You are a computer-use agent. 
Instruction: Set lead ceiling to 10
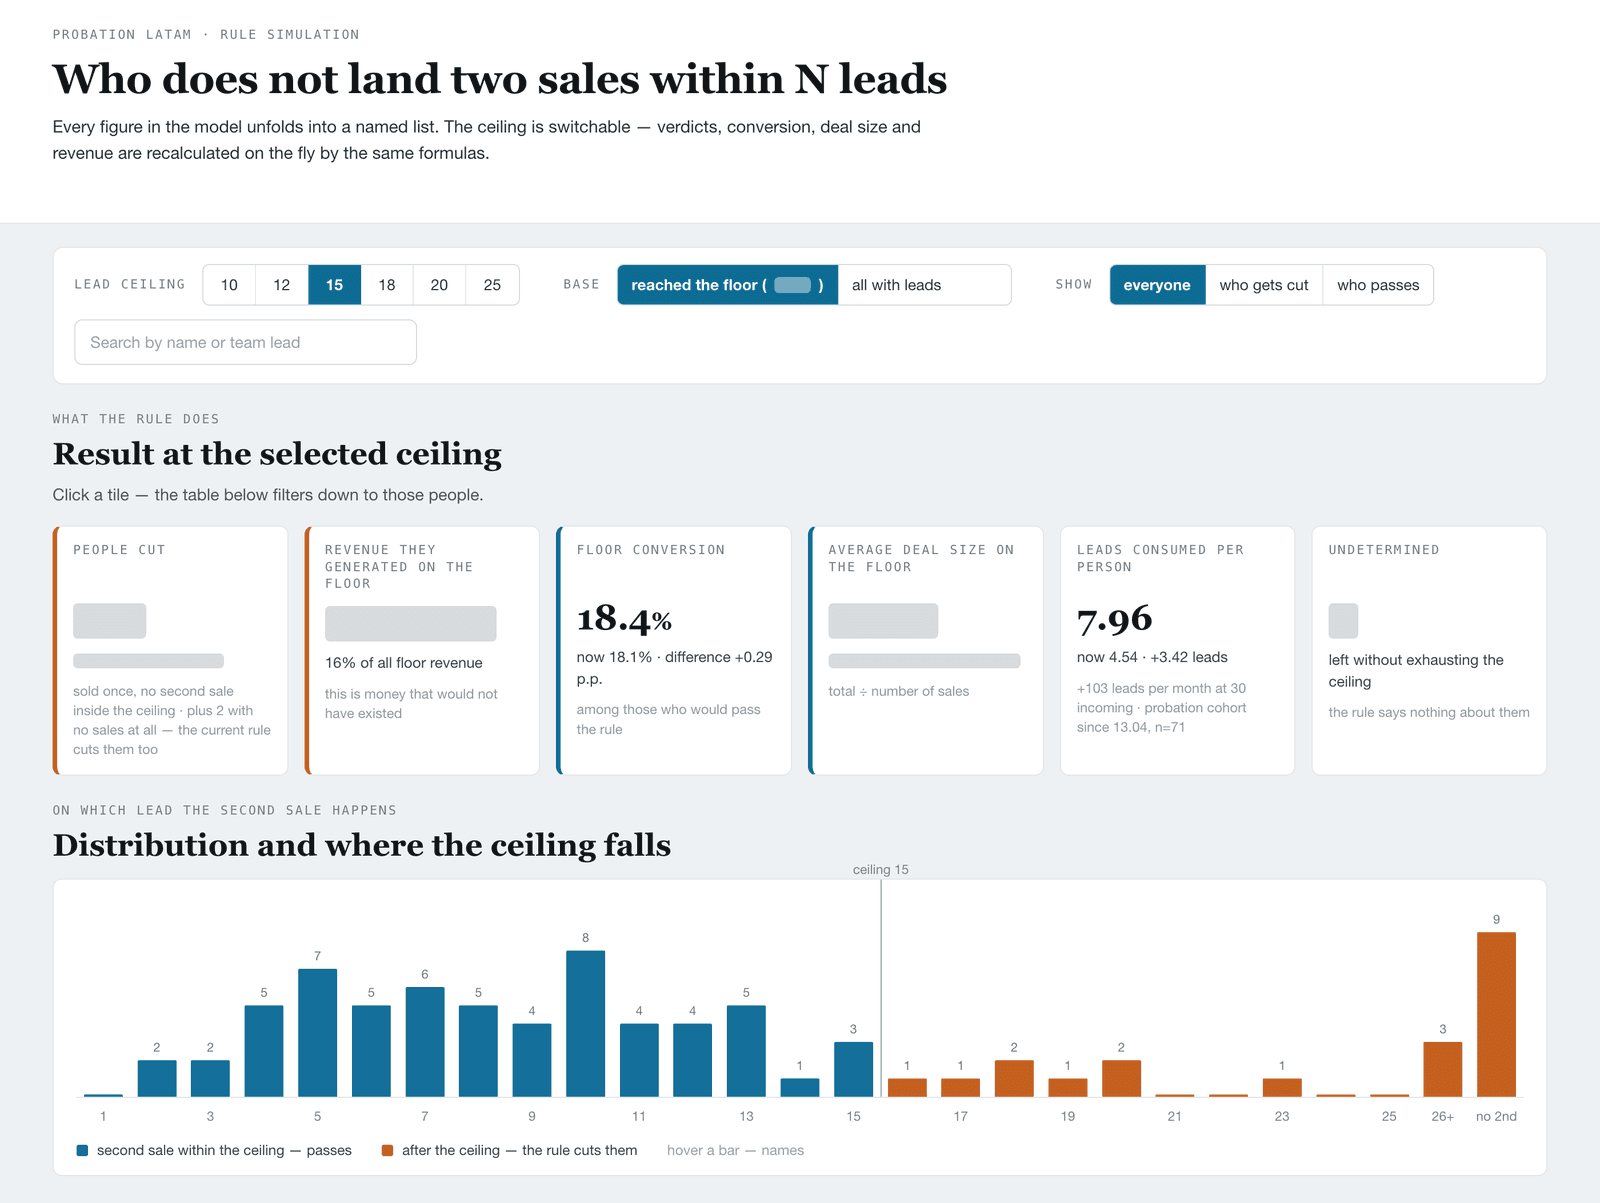coord(229,285)
